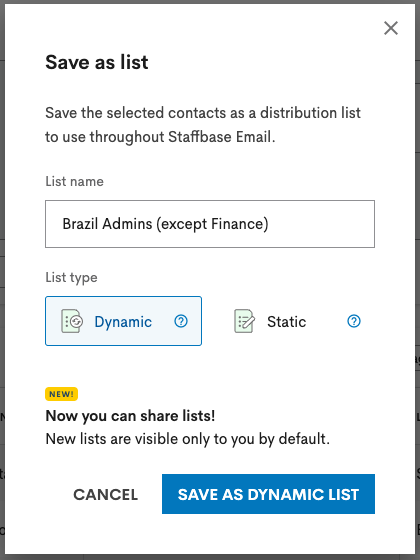The height and width of the screenshot is (560, 420).
Task: Cancel saving the list
Action: point(106,494)
